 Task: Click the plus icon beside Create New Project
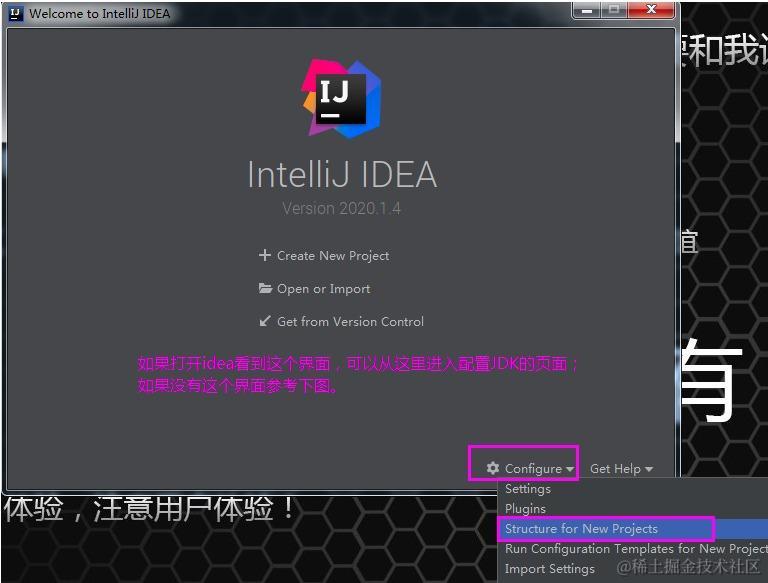pos(264,255)
